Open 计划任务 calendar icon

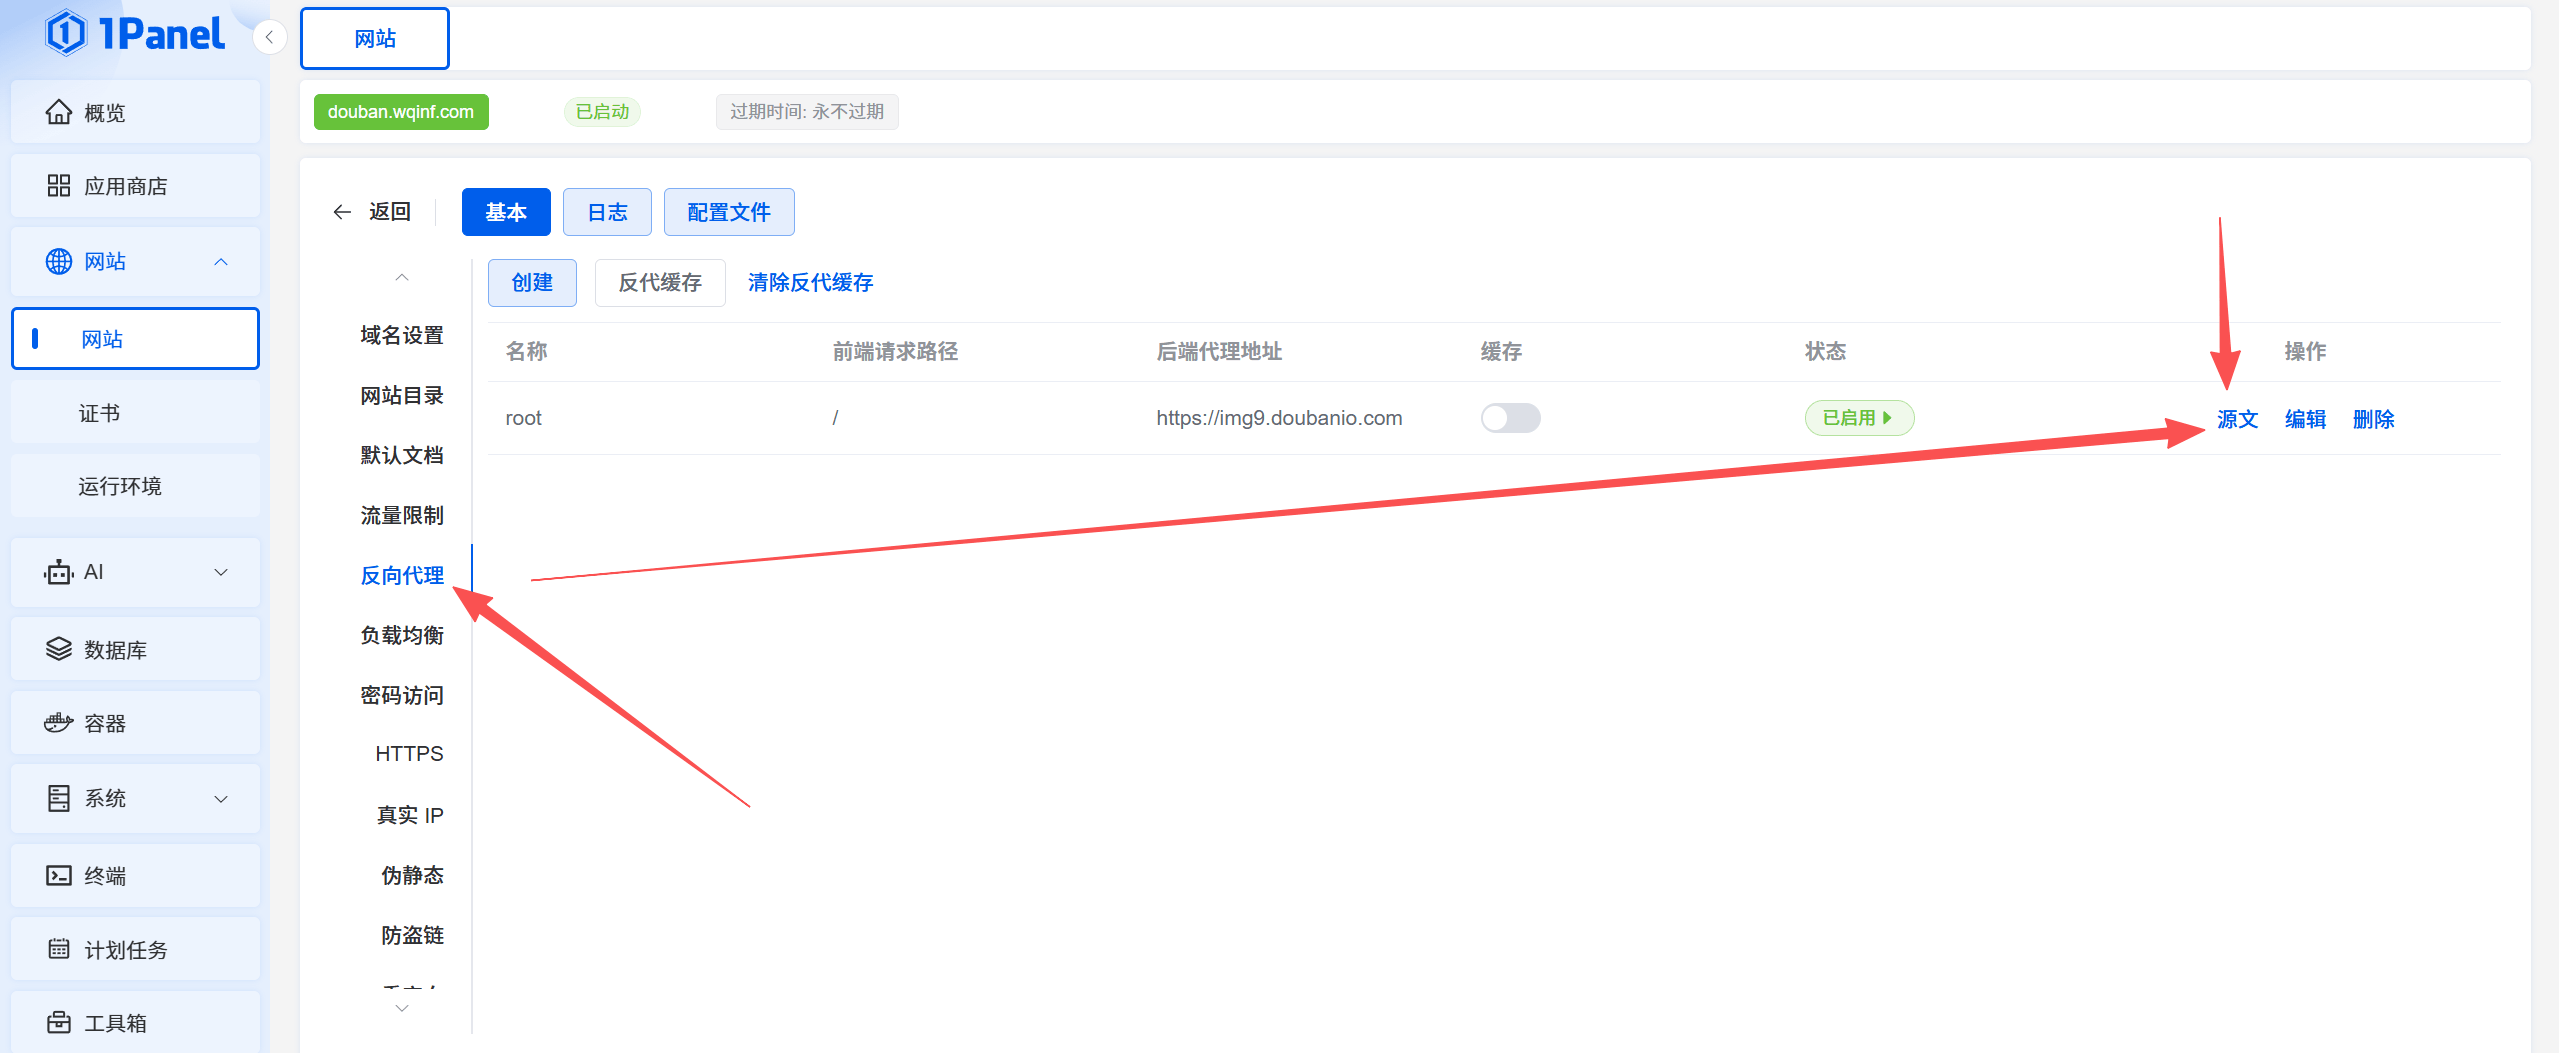(59, 949)
